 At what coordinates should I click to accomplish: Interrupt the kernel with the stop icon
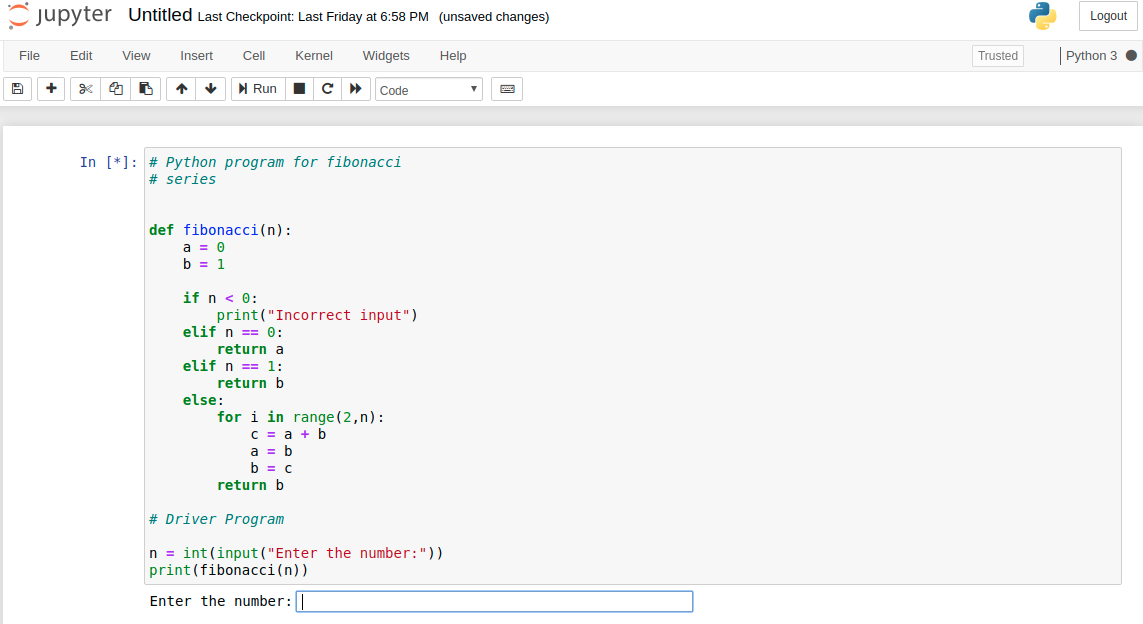299,89
